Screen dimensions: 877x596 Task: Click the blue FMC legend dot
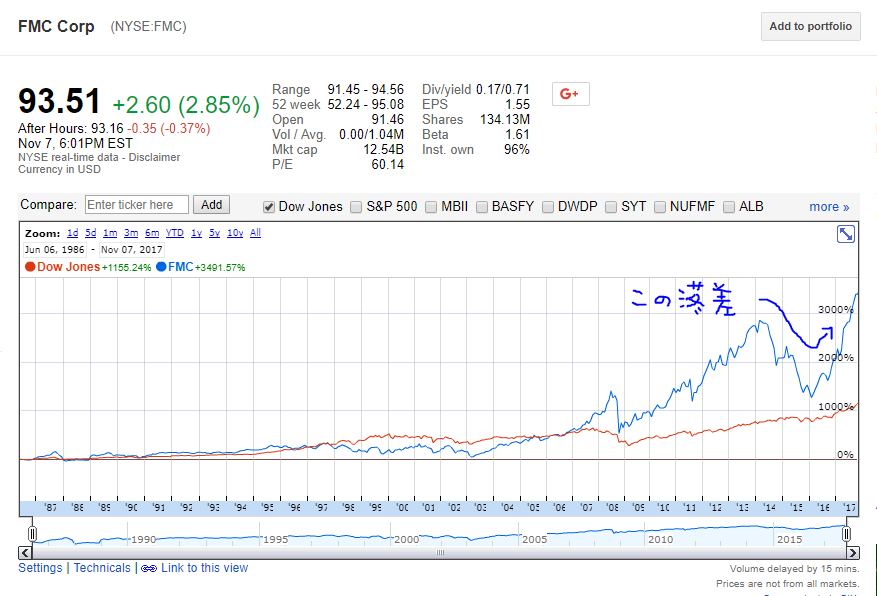tap(162, 267)
